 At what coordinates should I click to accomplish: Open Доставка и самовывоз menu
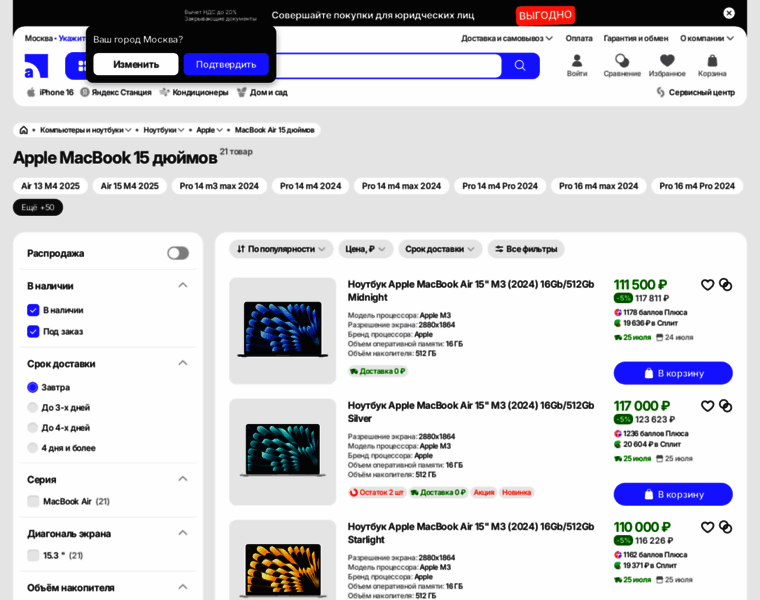(x=507, y=38)
